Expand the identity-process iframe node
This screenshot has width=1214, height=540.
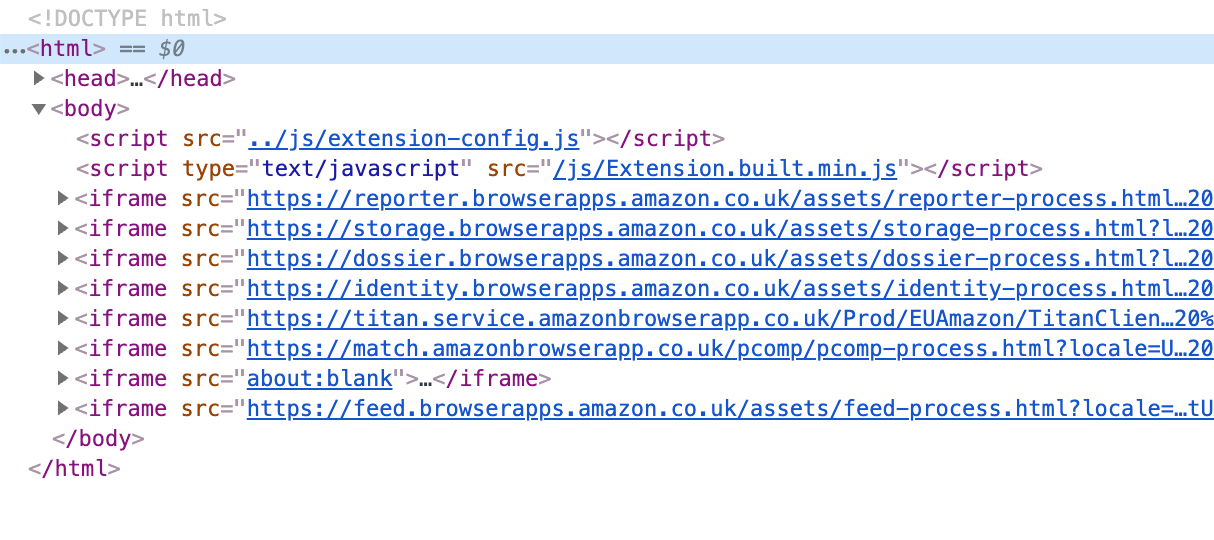64,289
